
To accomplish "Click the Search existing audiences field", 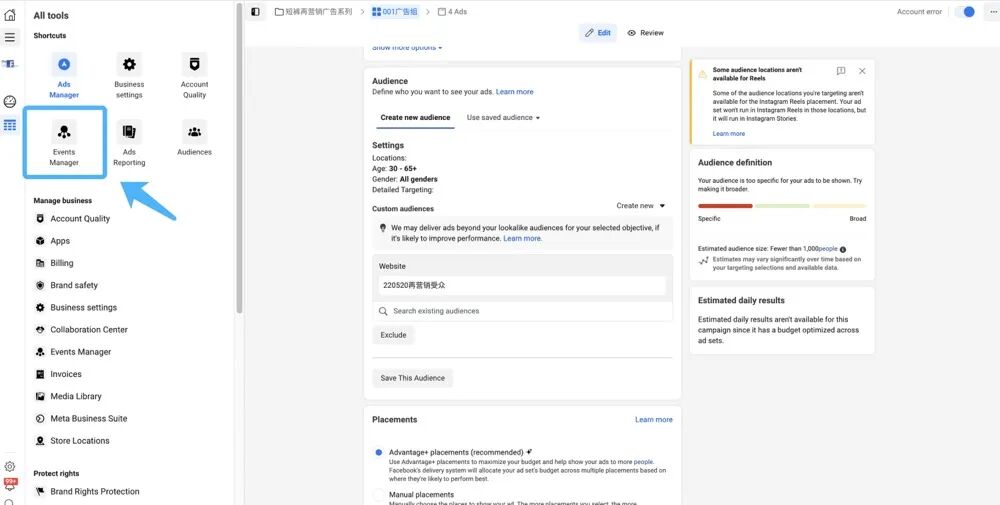I will click(x=522, y=311).
